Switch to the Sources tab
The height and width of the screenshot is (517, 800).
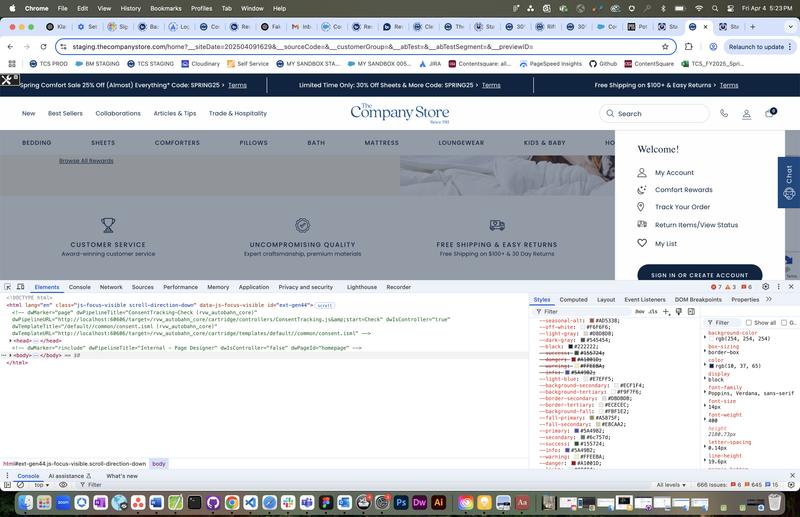(x=142, y=287)
